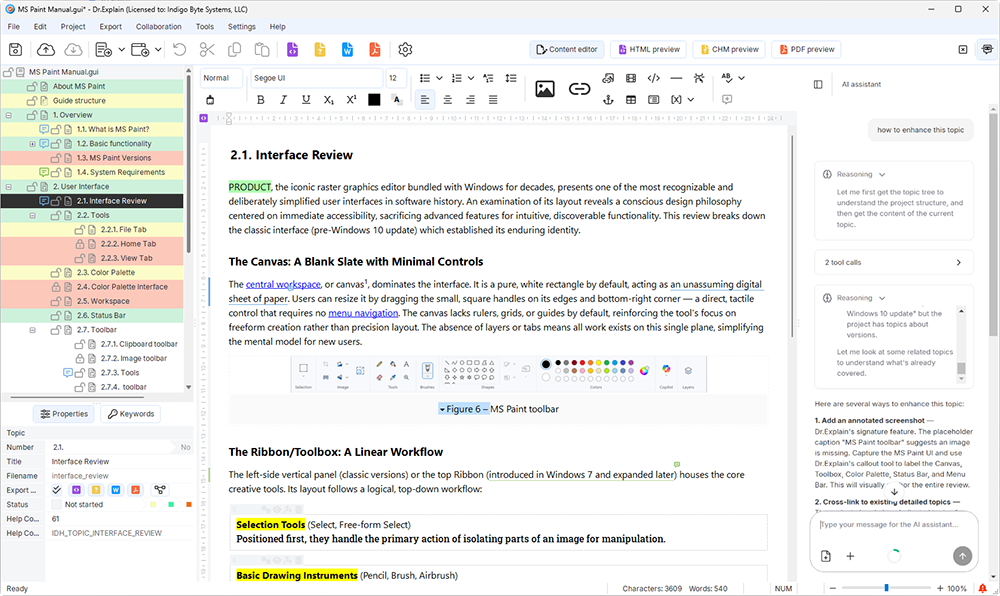Click the Undo icon
Viewport: 1000px width, 596px height.
179,50
